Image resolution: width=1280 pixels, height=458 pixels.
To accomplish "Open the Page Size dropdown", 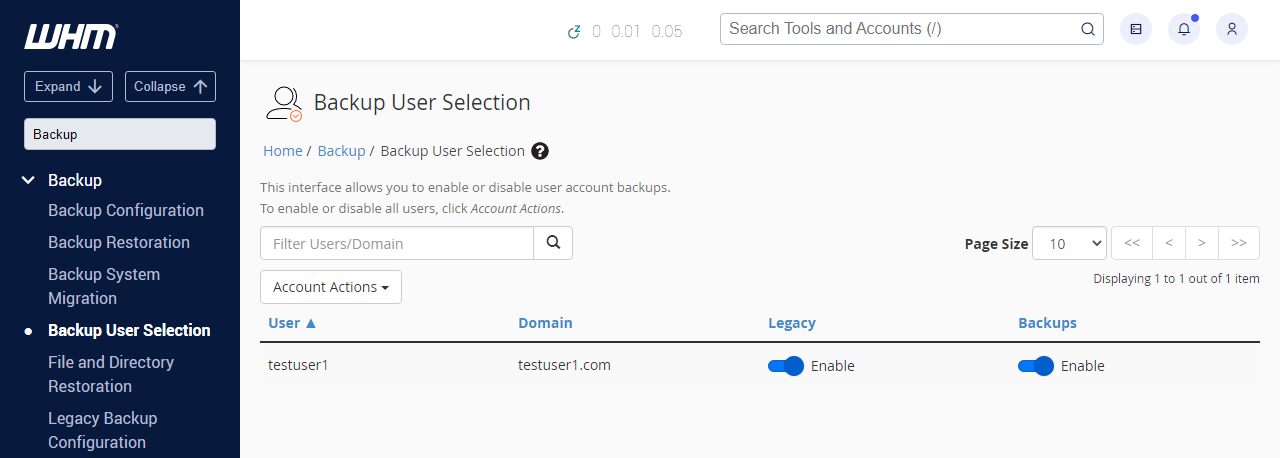I will (x=1069, y=243).
